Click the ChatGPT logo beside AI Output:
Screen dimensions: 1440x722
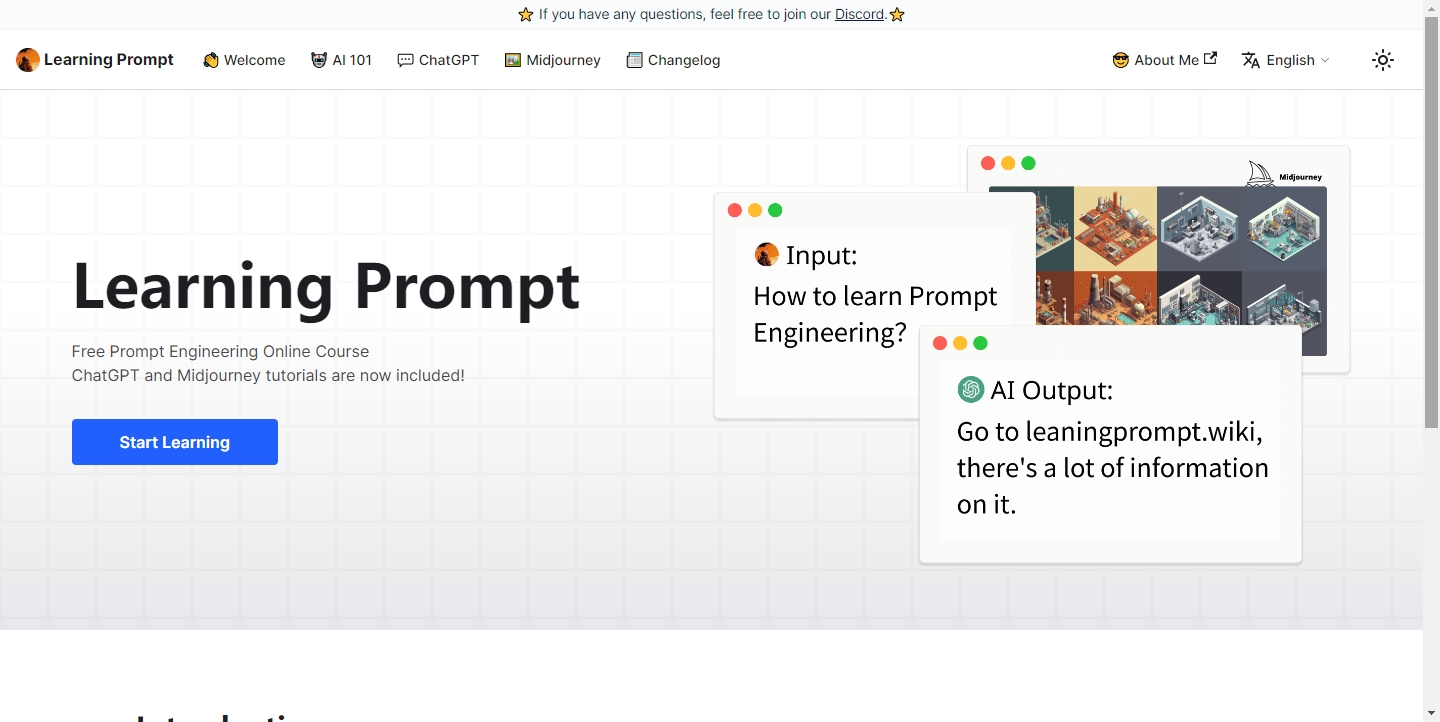point(970,389)
